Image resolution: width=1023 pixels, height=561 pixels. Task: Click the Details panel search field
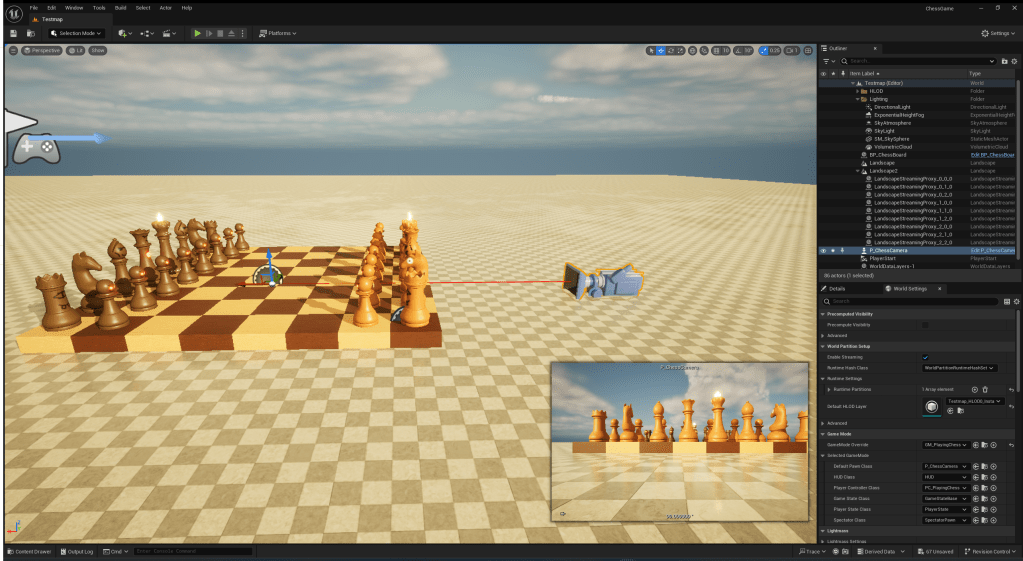(x=910, y=301)
